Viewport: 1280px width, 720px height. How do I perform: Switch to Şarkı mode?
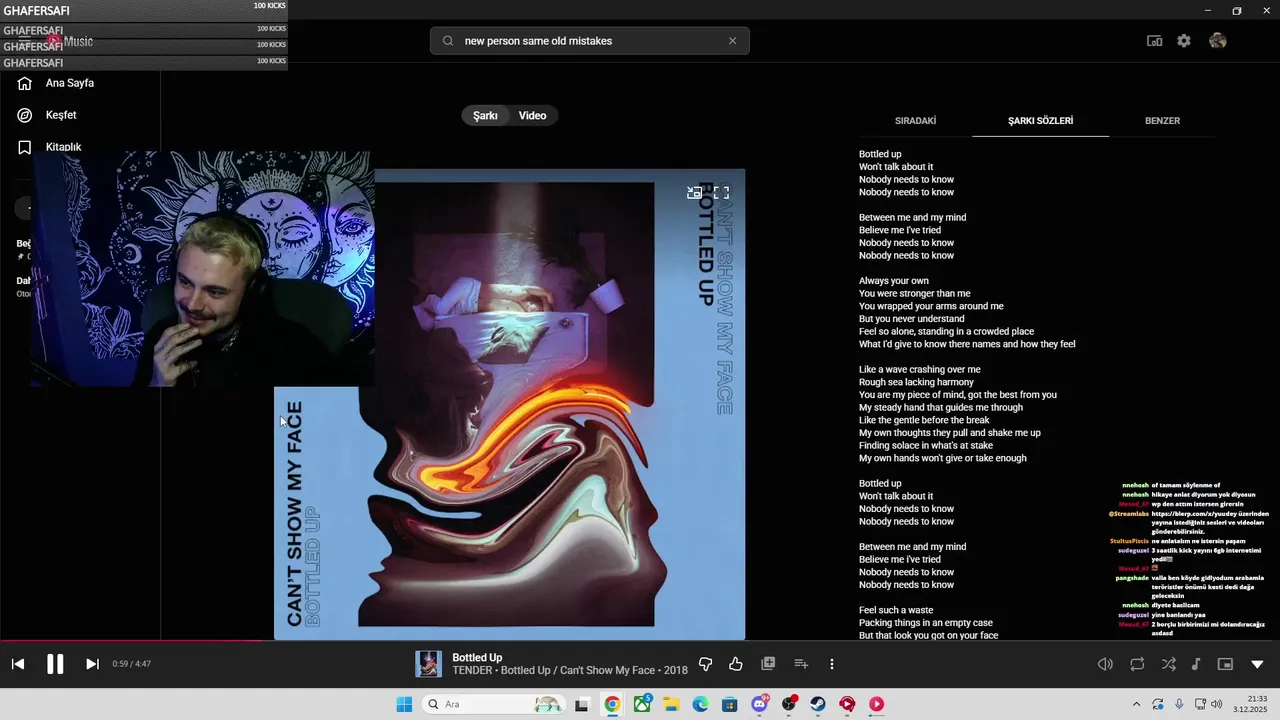pos(485,116)
